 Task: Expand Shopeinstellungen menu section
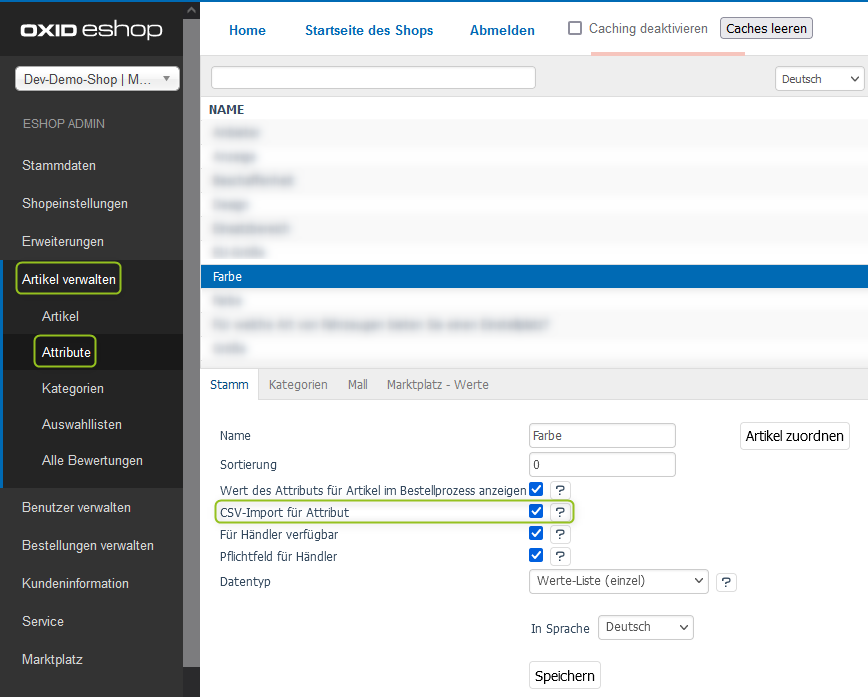(75, 204)
